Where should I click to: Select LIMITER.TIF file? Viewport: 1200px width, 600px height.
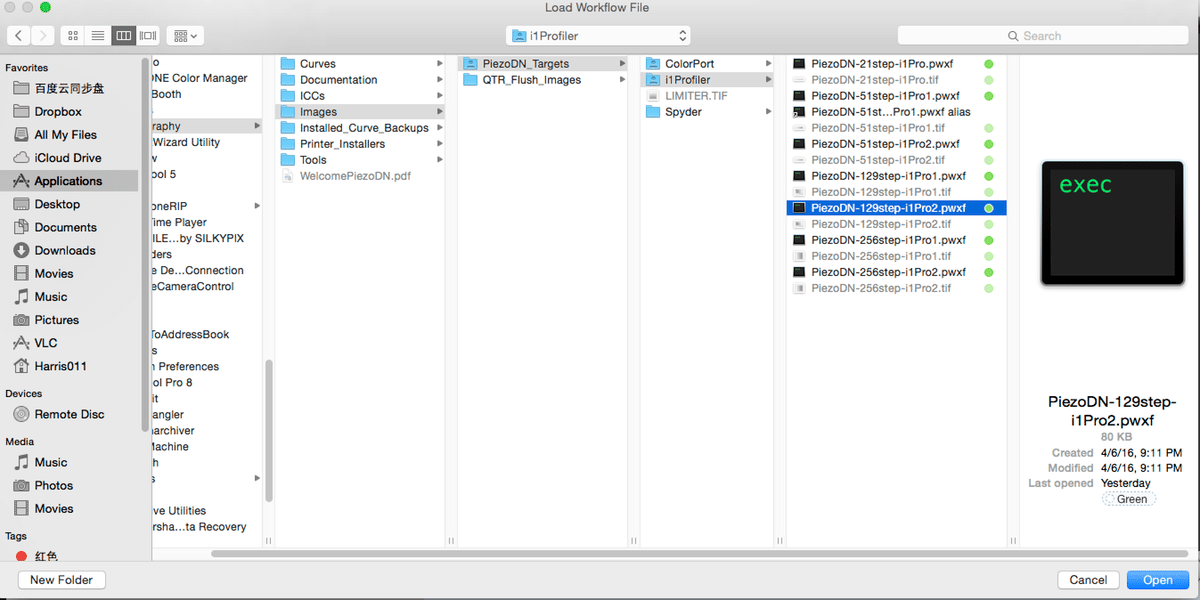[696, 96]
